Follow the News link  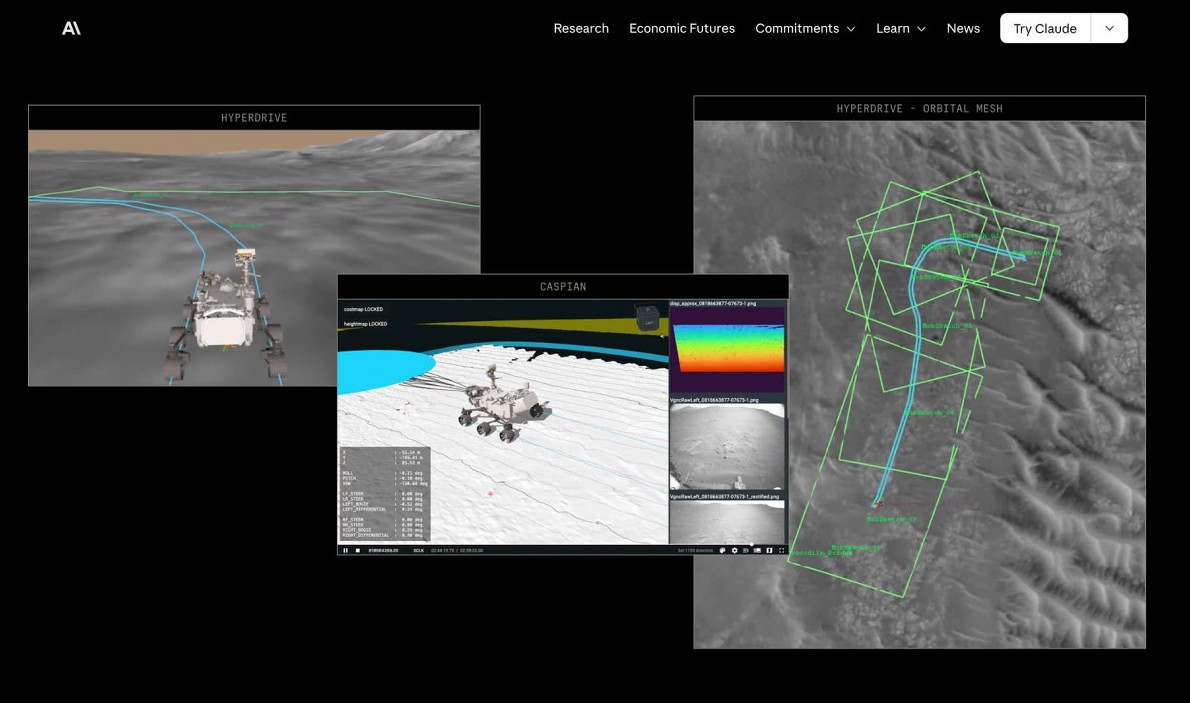pyautogui.click(x=963, y=28)
